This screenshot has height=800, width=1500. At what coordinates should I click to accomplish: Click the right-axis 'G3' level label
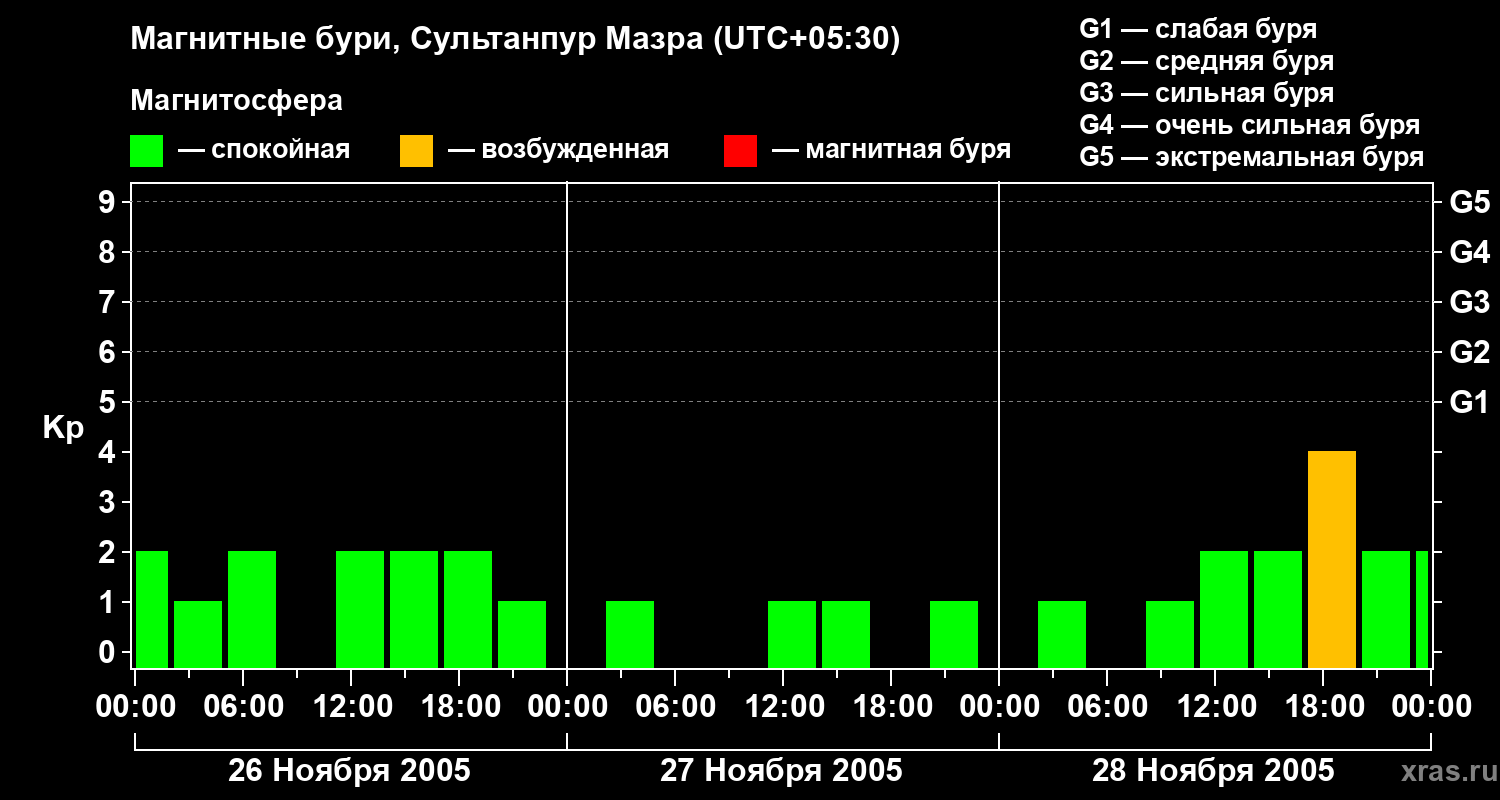click(1469, 302)
